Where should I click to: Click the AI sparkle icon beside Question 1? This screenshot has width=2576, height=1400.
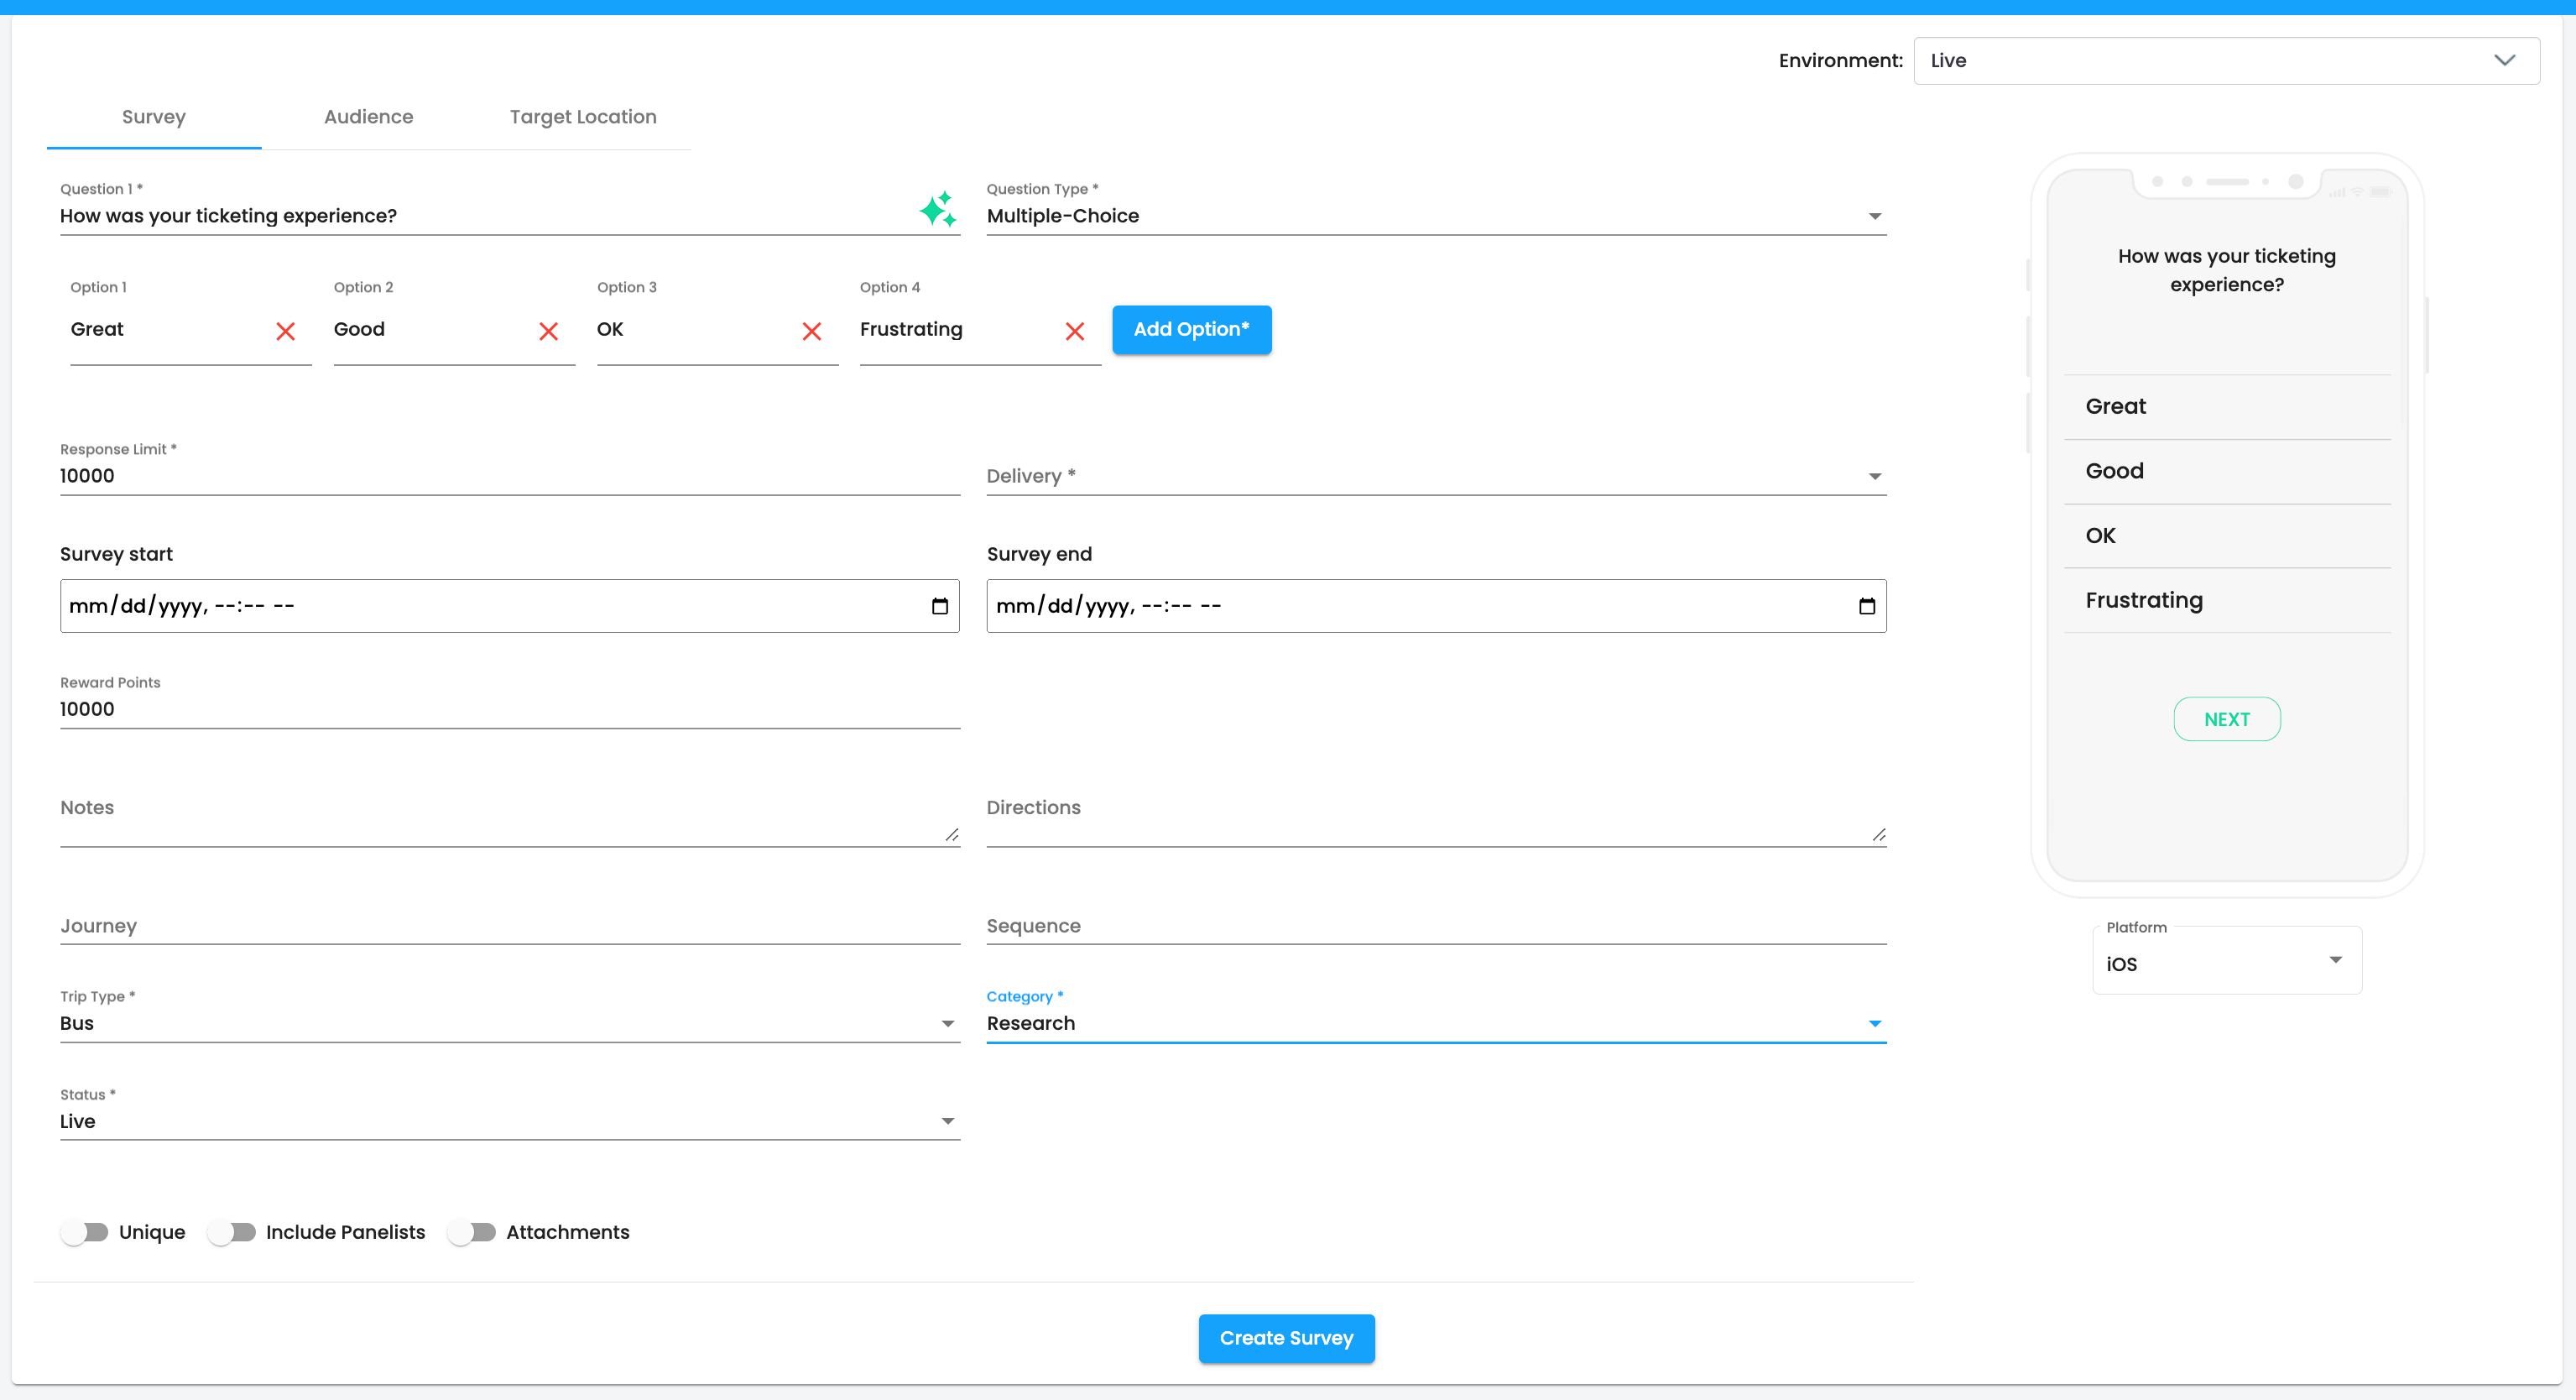pos(937,210)
